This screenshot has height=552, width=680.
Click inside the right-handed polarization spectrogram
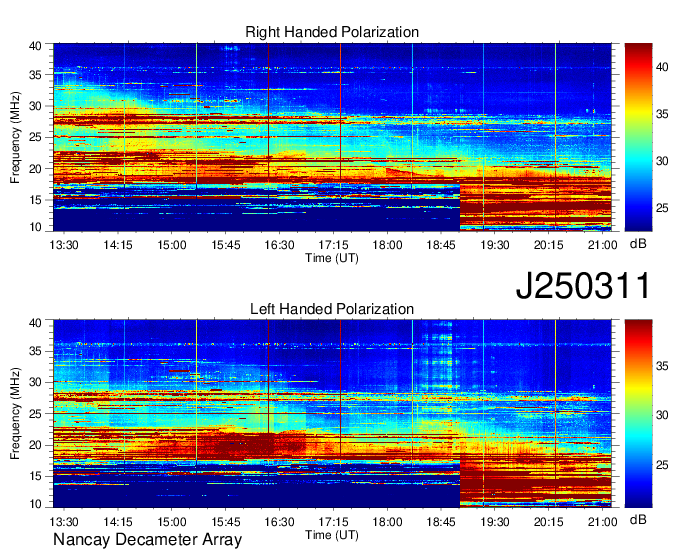pos(332,137)
